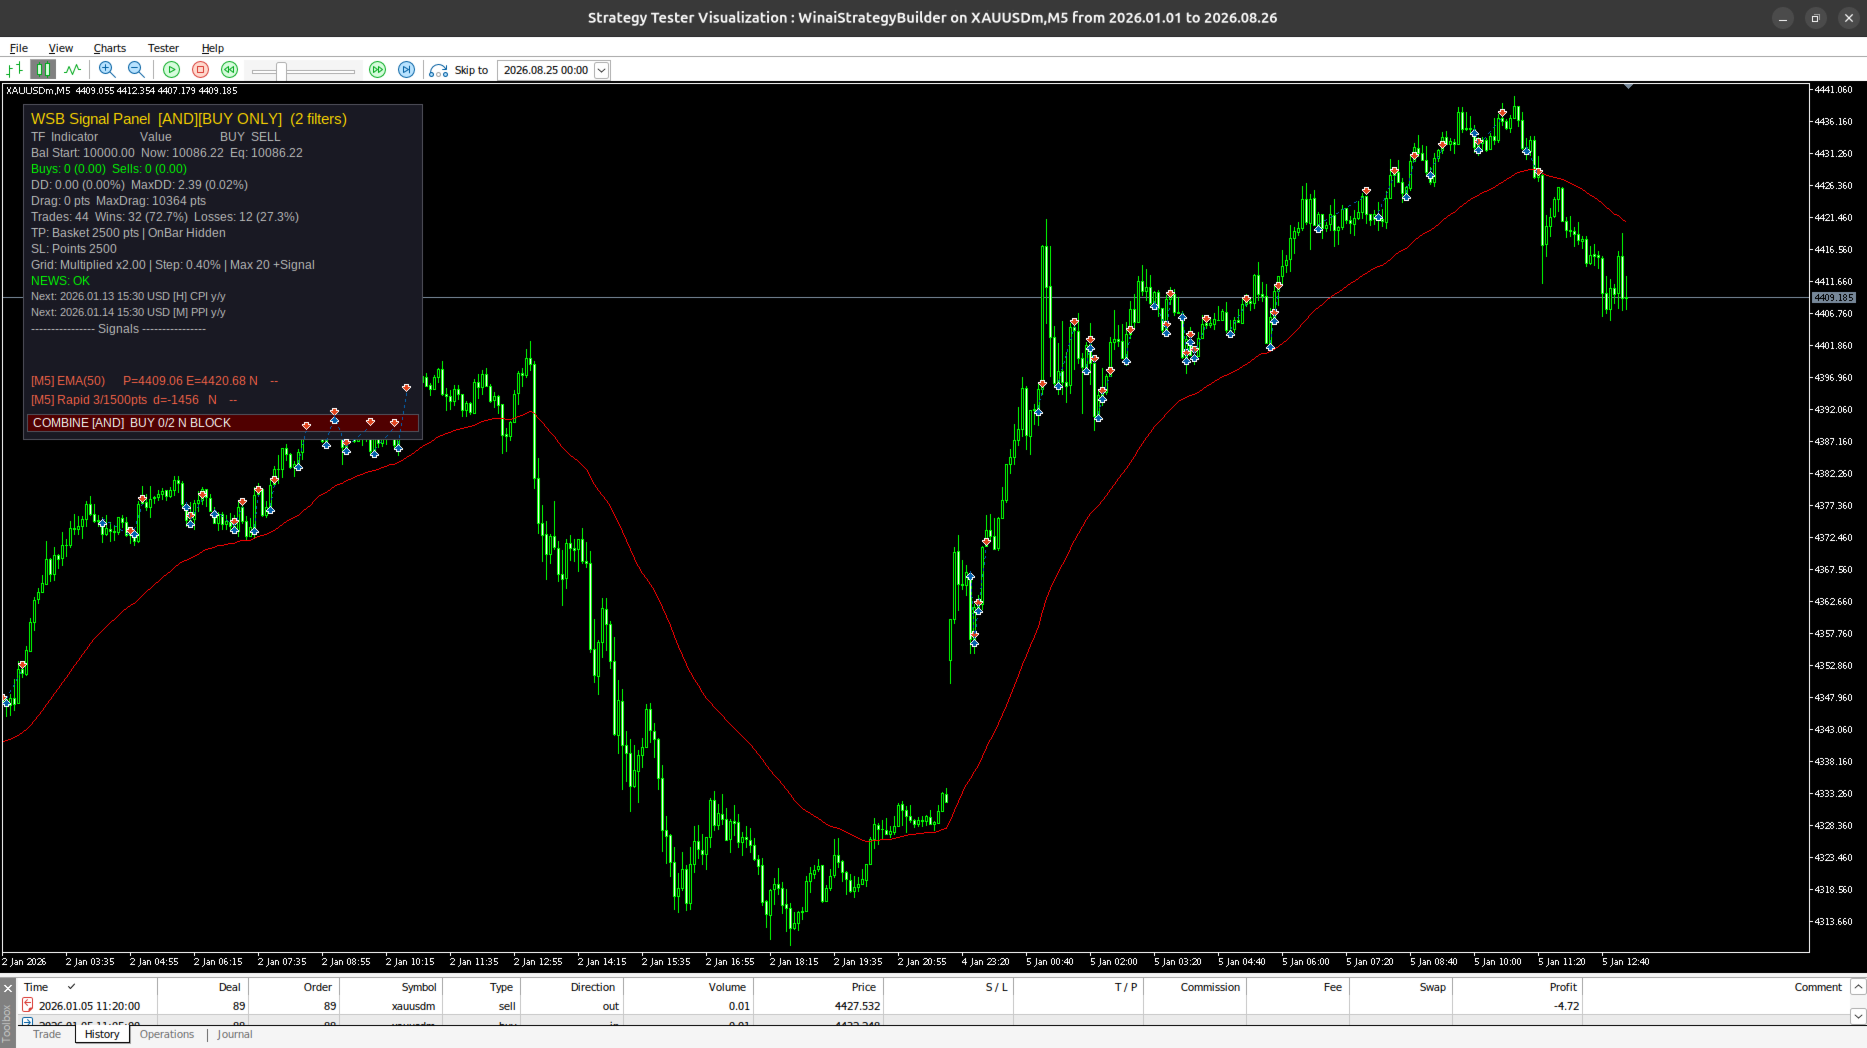1867x1048 pixels.
Task: Open the Help menu
Action: coord(213,48)
